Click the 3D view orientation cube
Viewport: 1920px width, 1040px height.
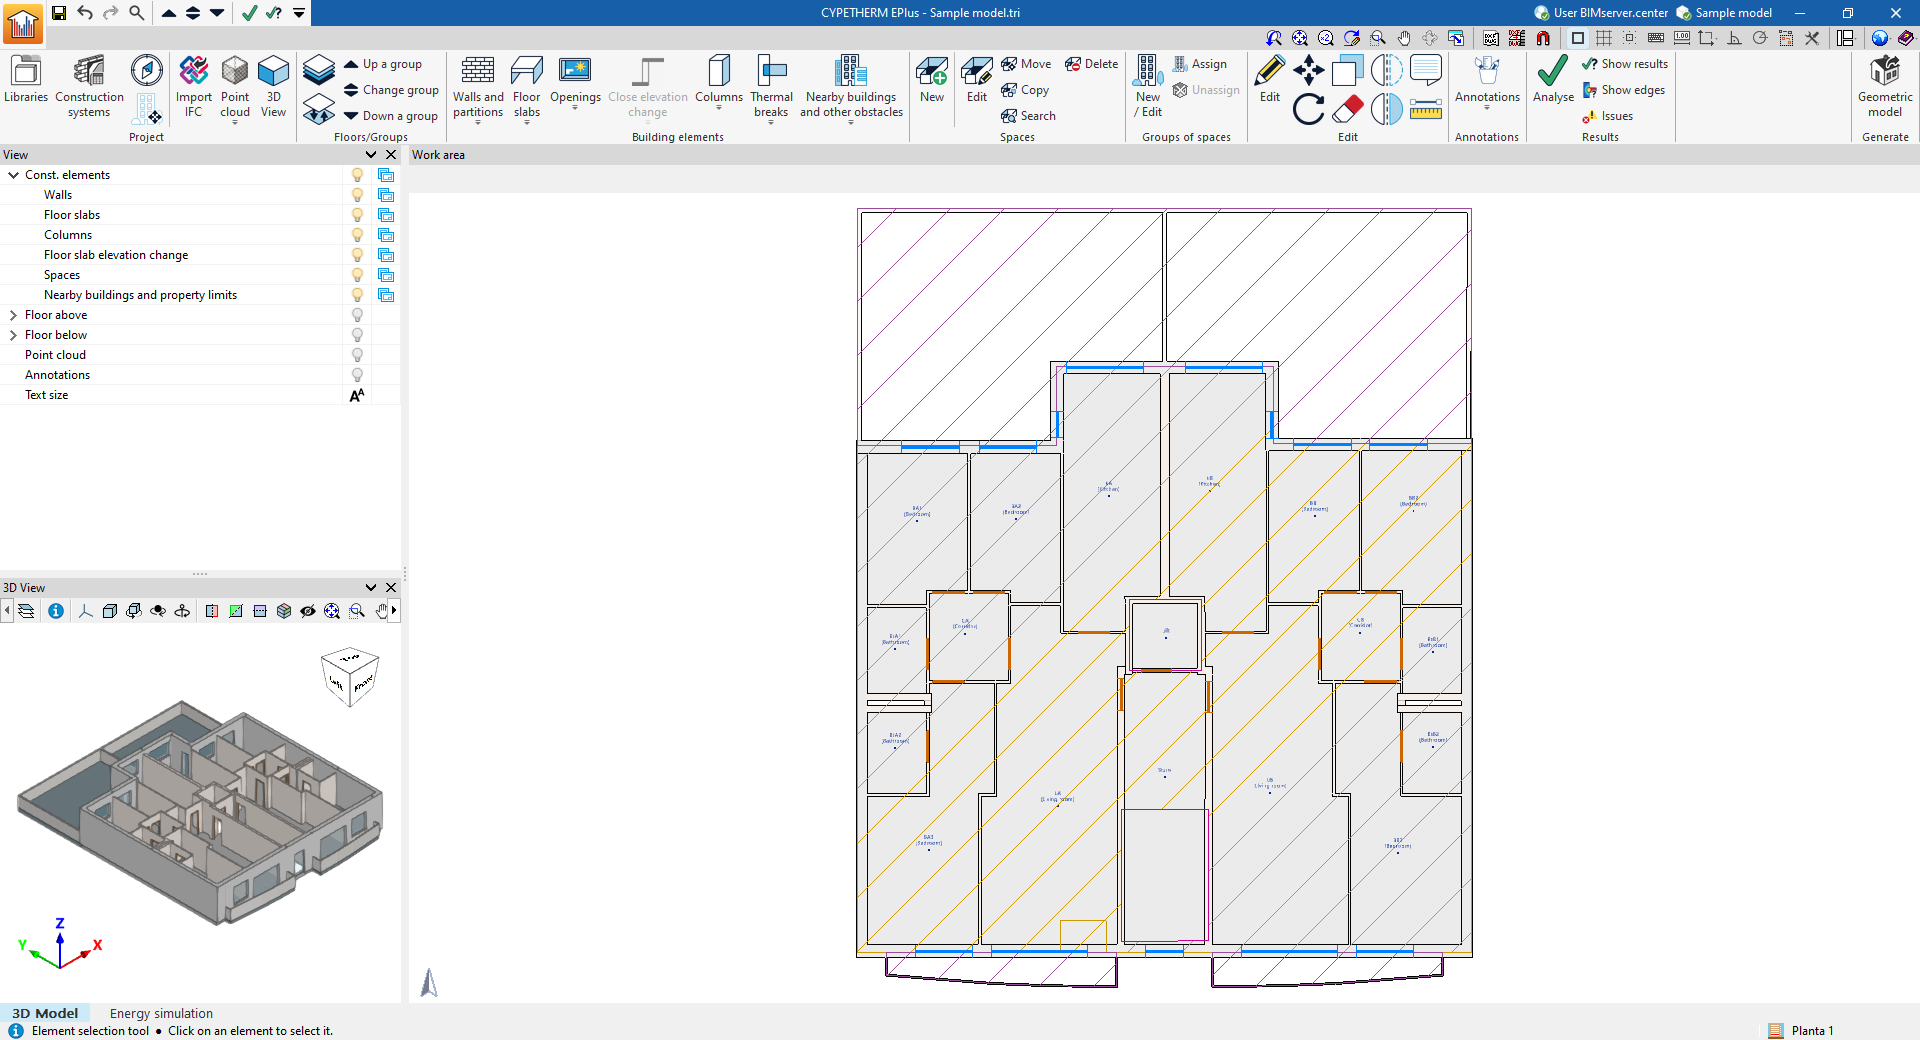click(349, 676)
